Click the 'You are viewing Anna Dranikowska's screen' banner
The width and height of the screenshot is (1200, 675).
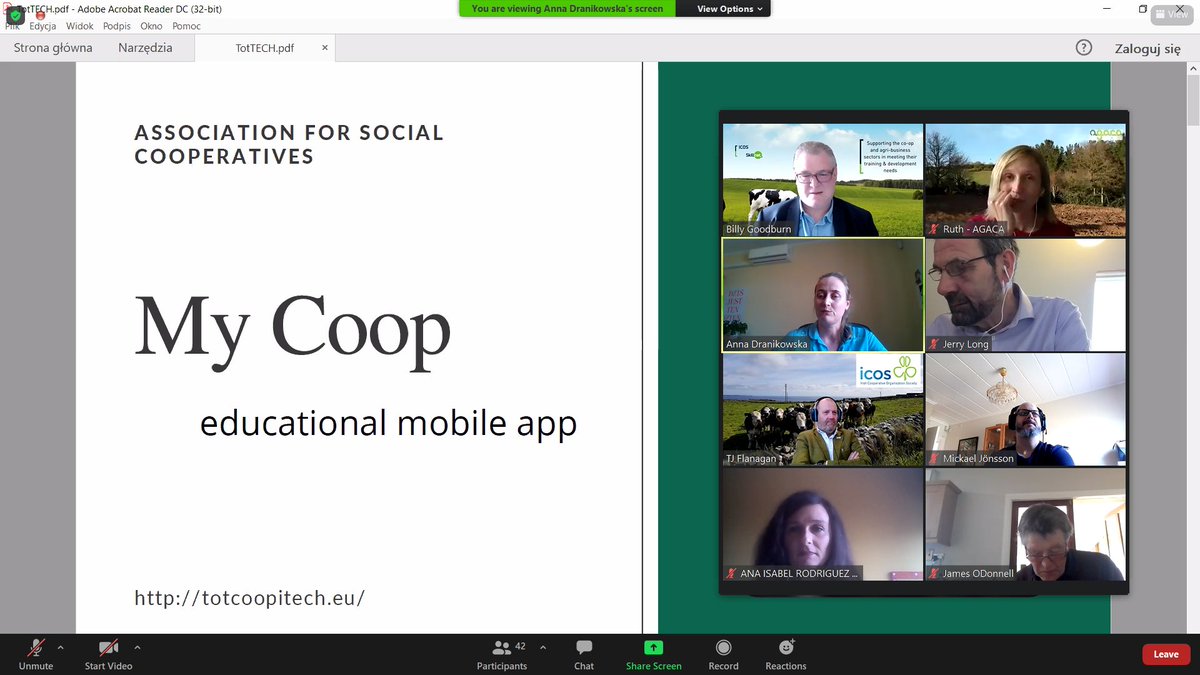[567, 9]
